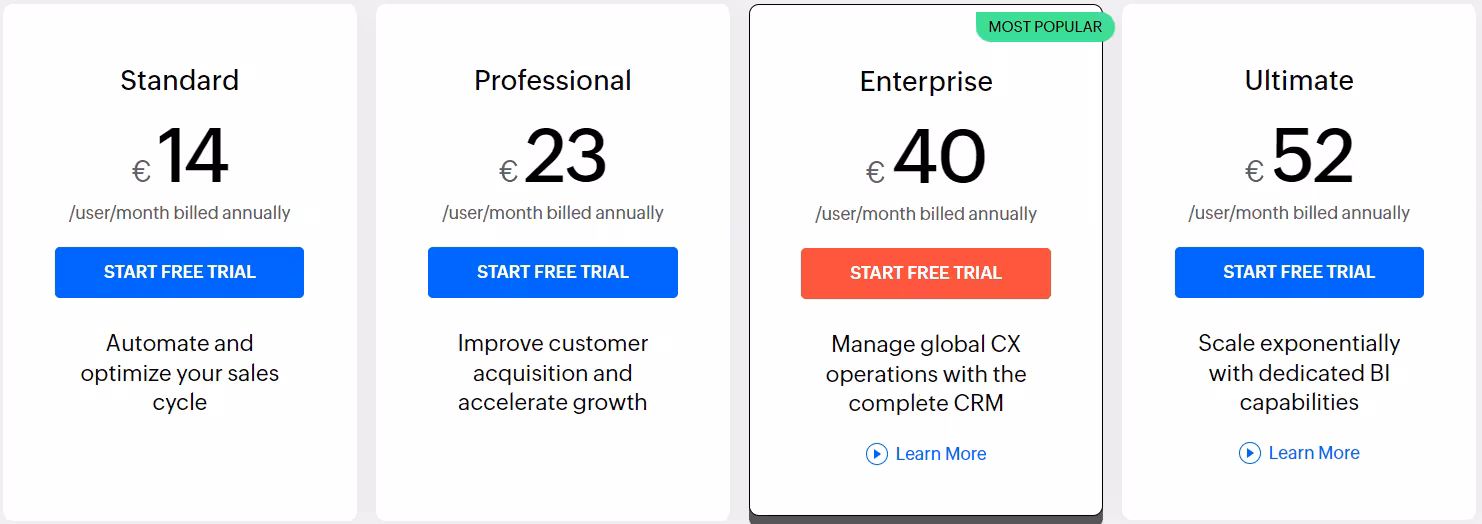Start free trial for the Professional plan

(x=553, y=272)
